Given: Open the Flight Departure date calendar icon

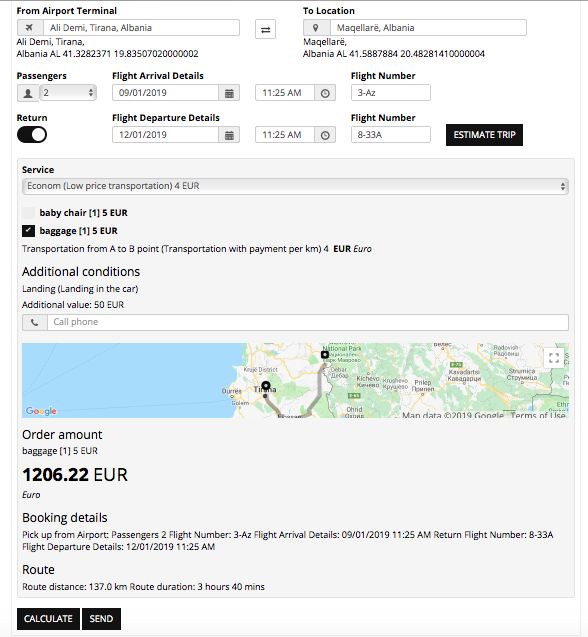Looking at the screenshot, I should click(229, 135).
